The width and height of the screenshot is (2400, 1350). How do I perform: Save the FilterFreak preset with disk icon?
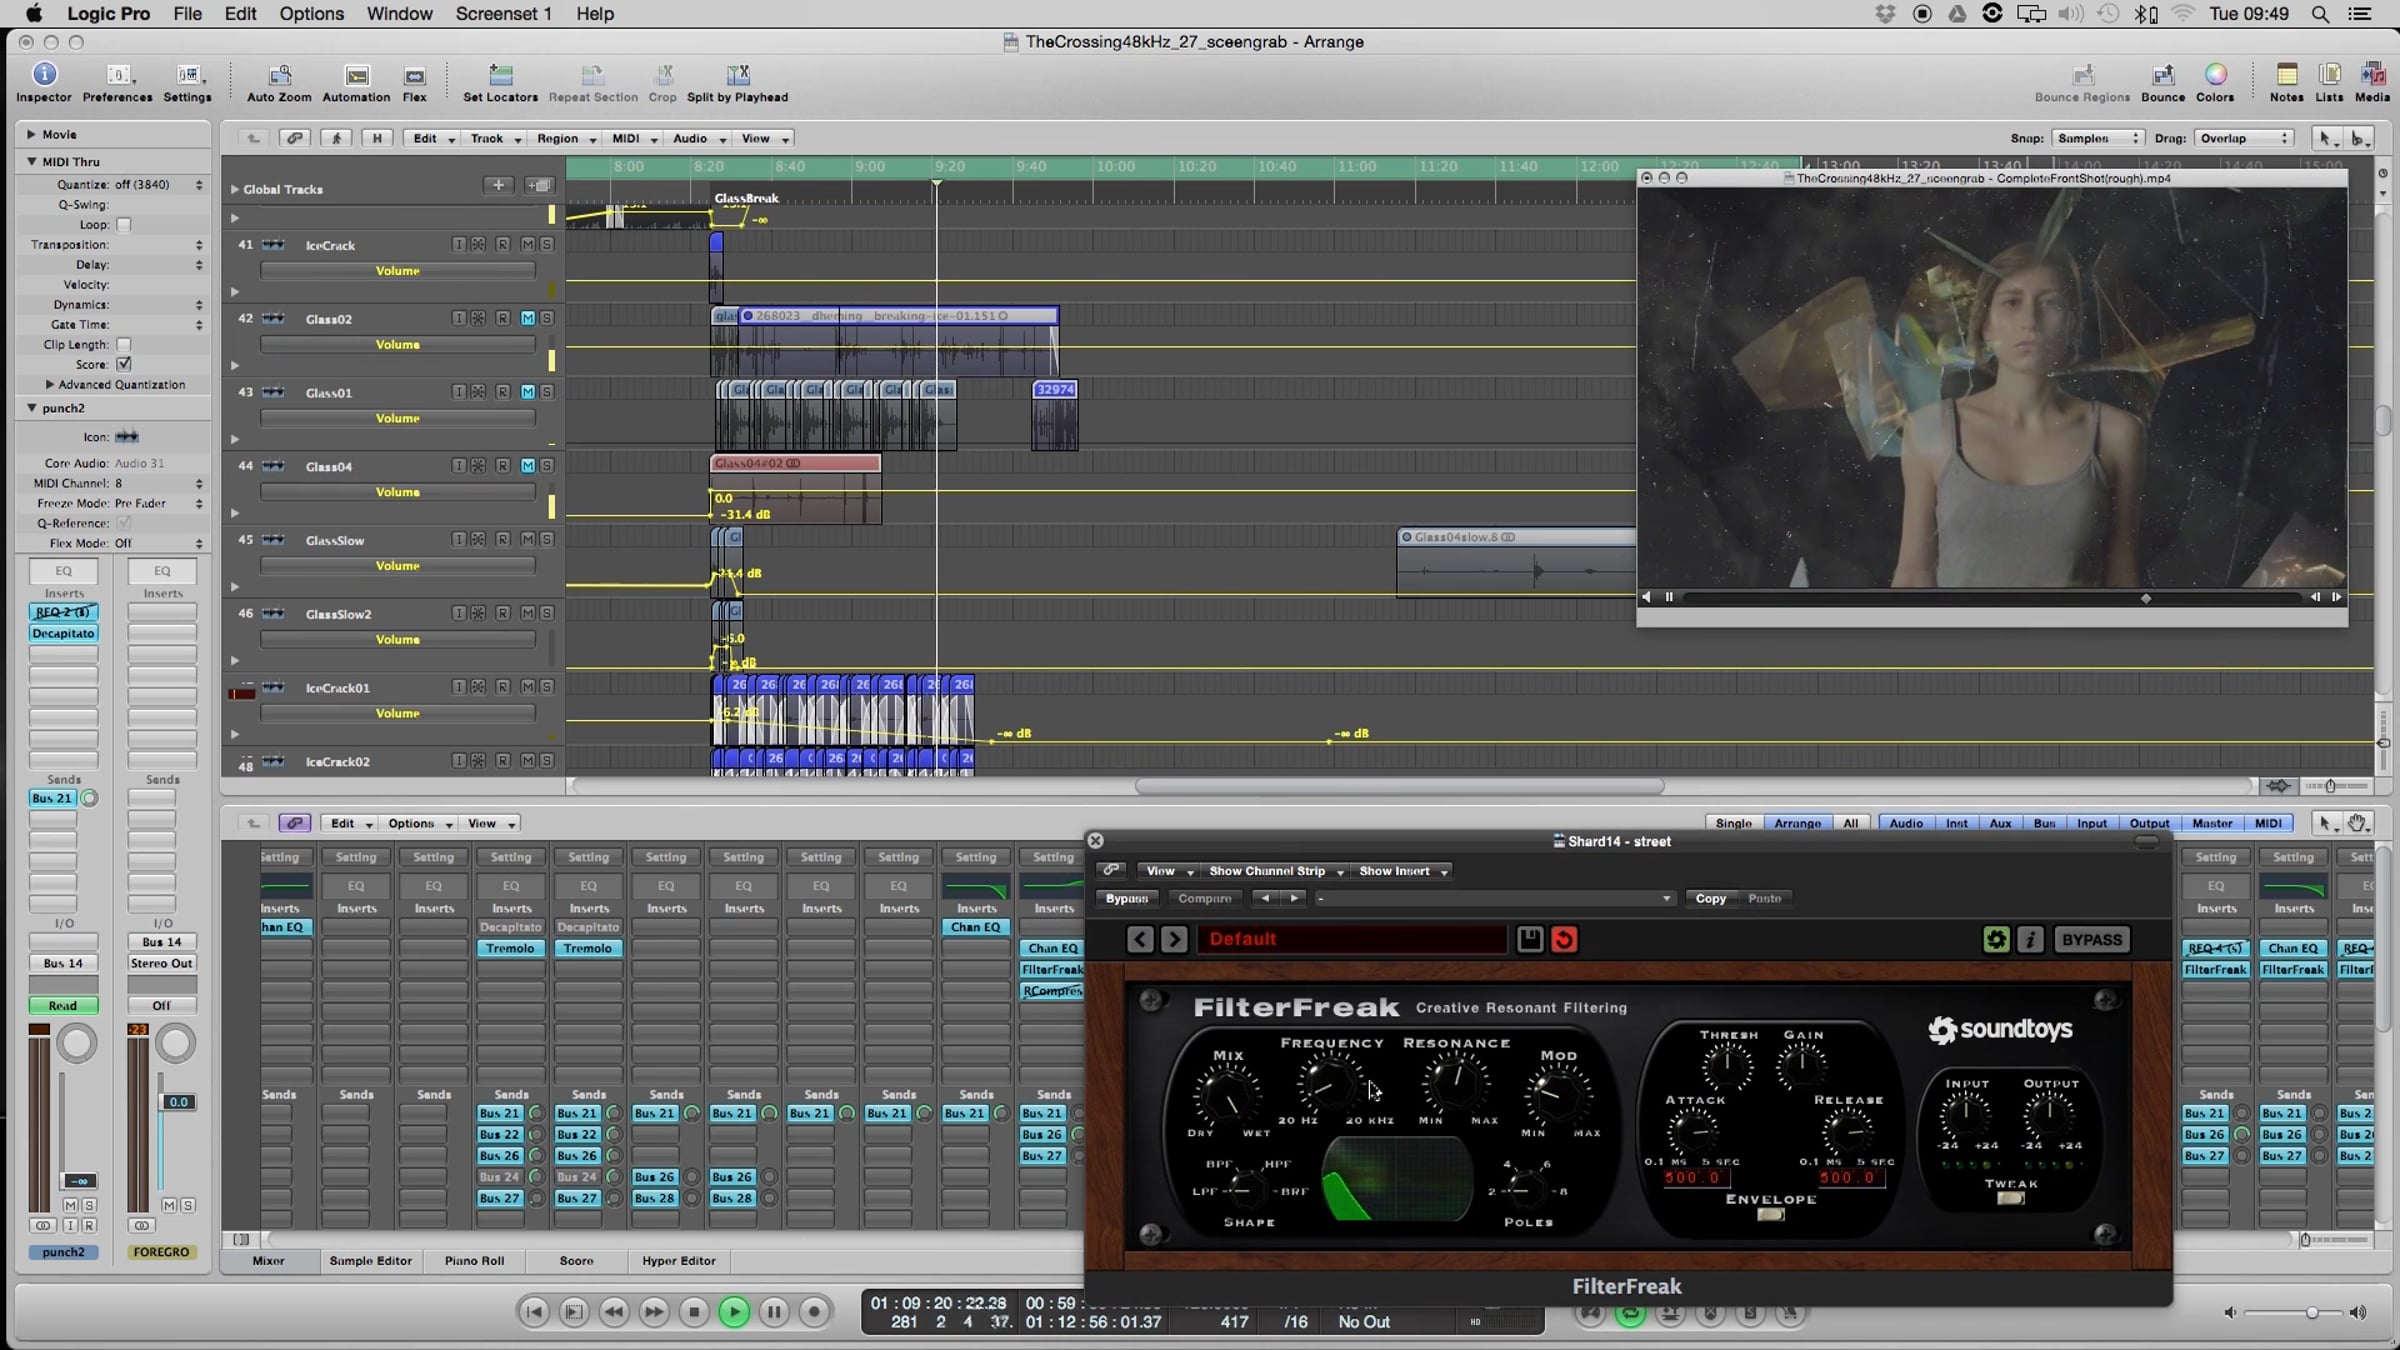1530,939
